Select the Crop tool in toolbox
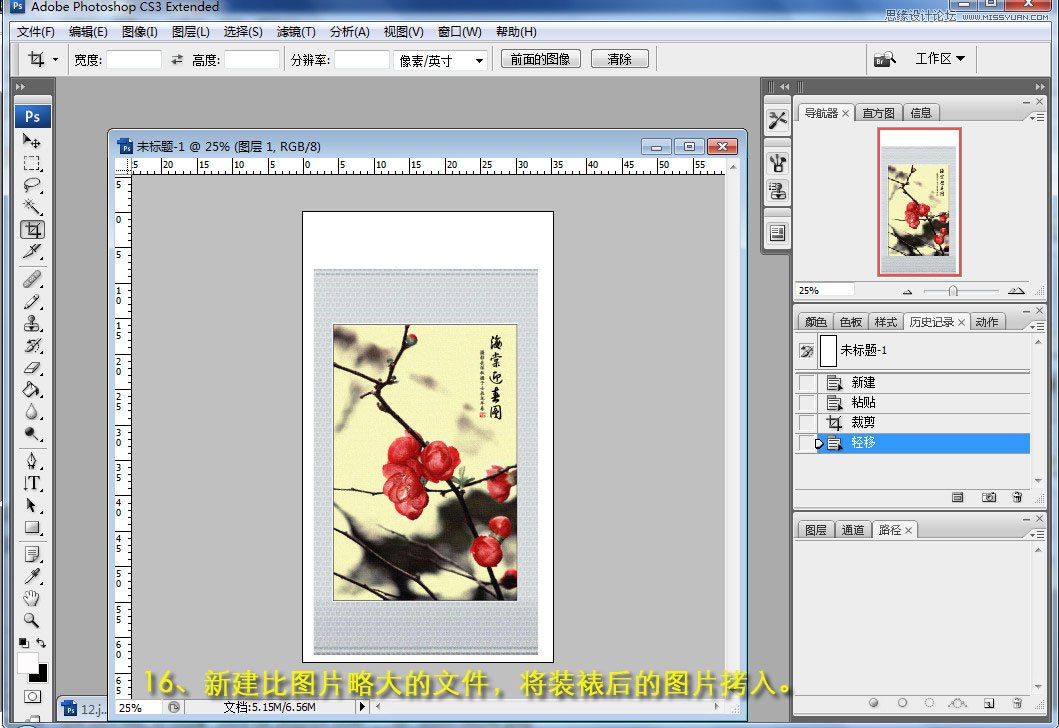The width and height of the screenshot is (1059, 728). (32, 230)
